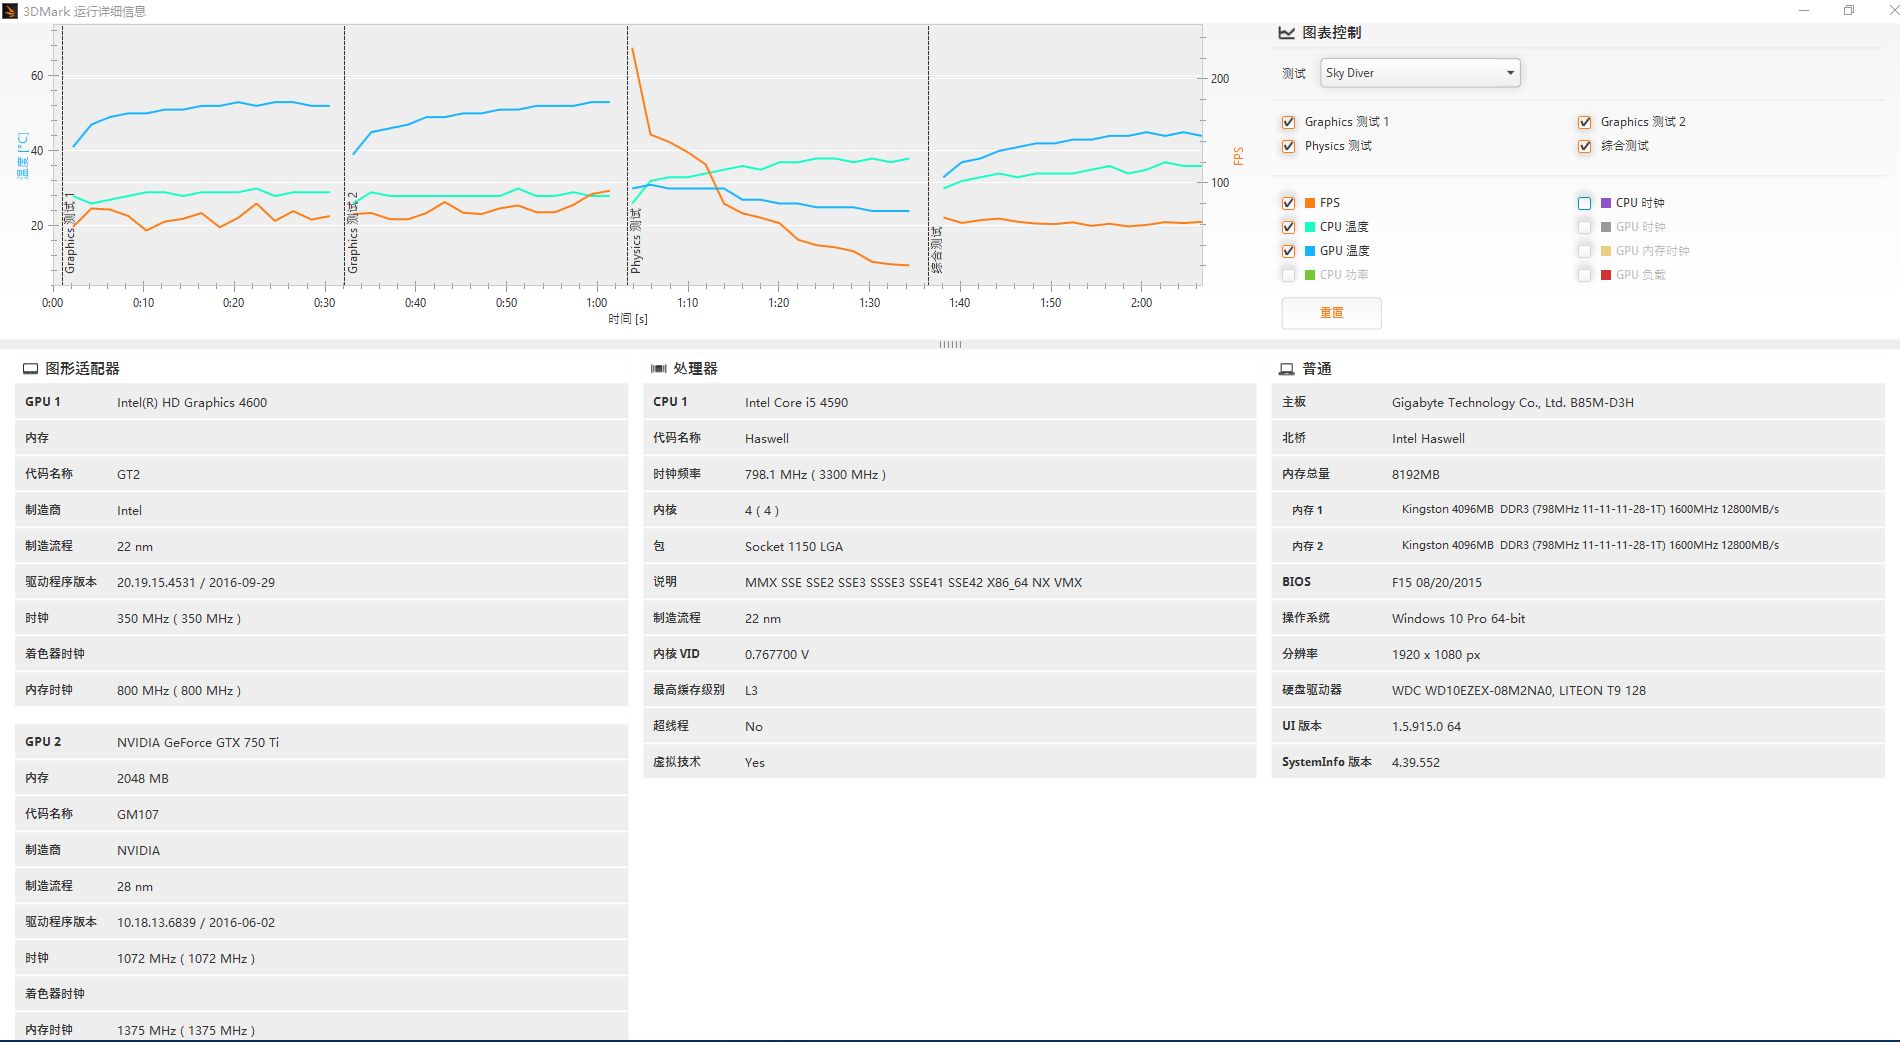Toggle the Graphics 测试 2 checkbox
This screenshot has height=1042, width=1900.
click(x=1585, y=122)
